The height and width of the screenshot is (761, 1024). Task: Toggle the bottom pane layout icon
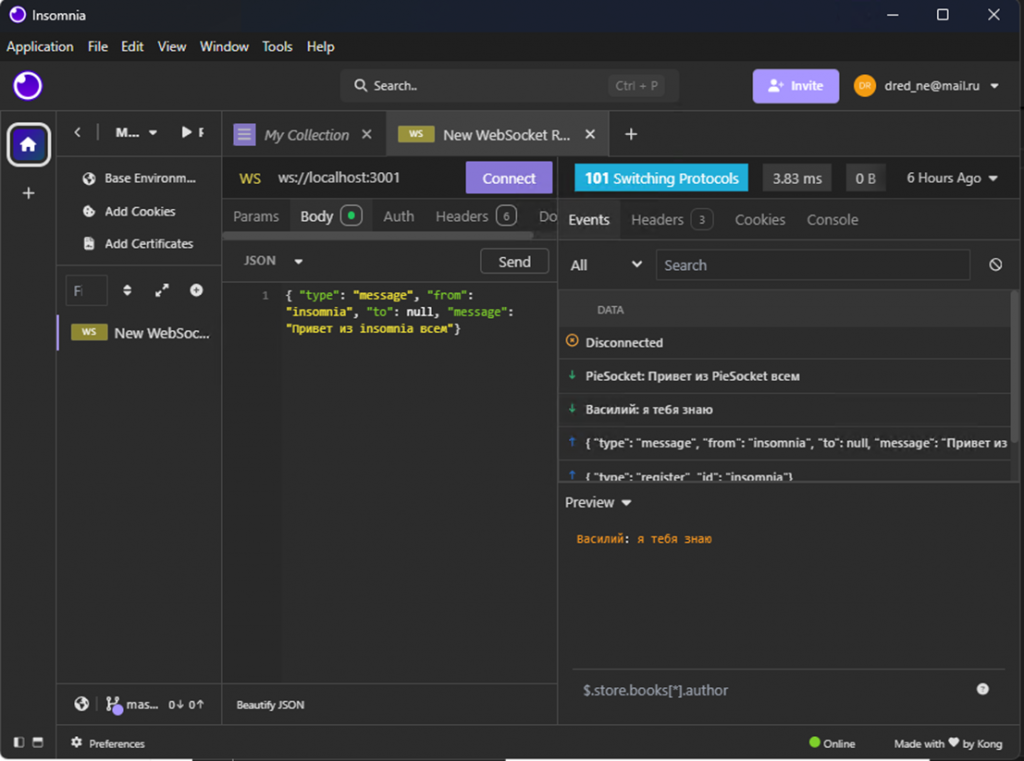(x=38, y=742)
